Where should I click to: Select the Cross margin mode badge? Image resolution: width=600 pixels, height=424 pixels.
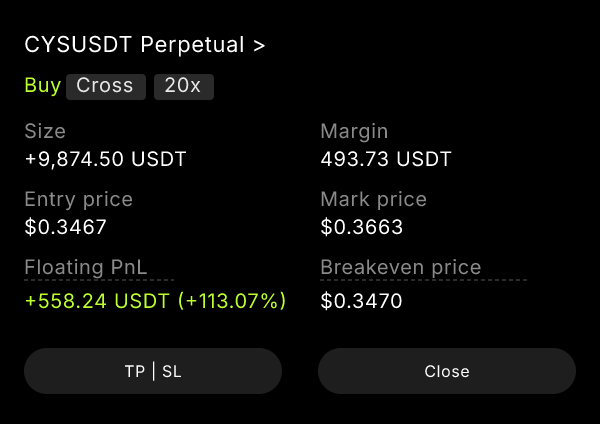tap(106, 87)
